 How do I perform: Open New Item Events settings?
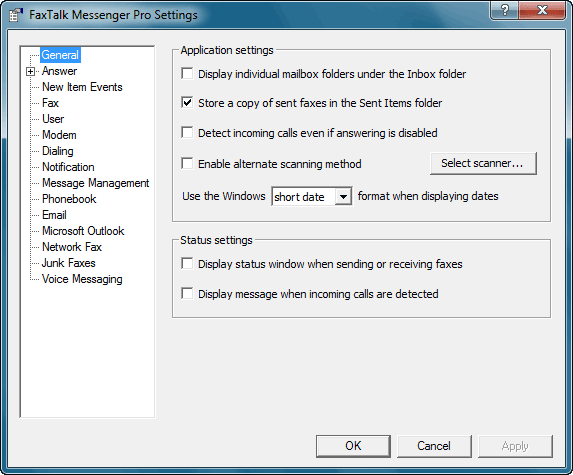[x=82, y=87]
